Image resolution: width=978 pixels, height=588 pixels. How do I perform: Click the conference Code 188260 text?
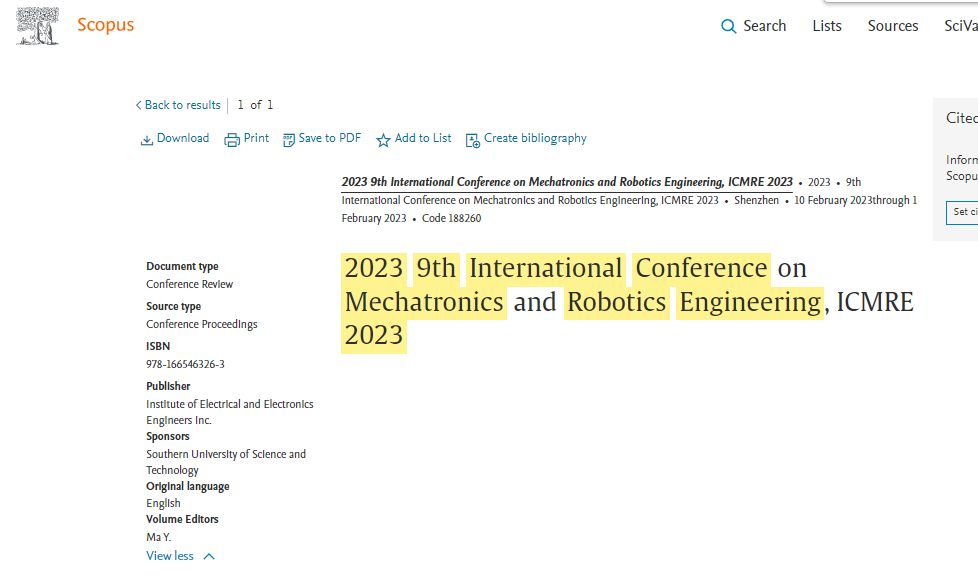tap(452, 218)
